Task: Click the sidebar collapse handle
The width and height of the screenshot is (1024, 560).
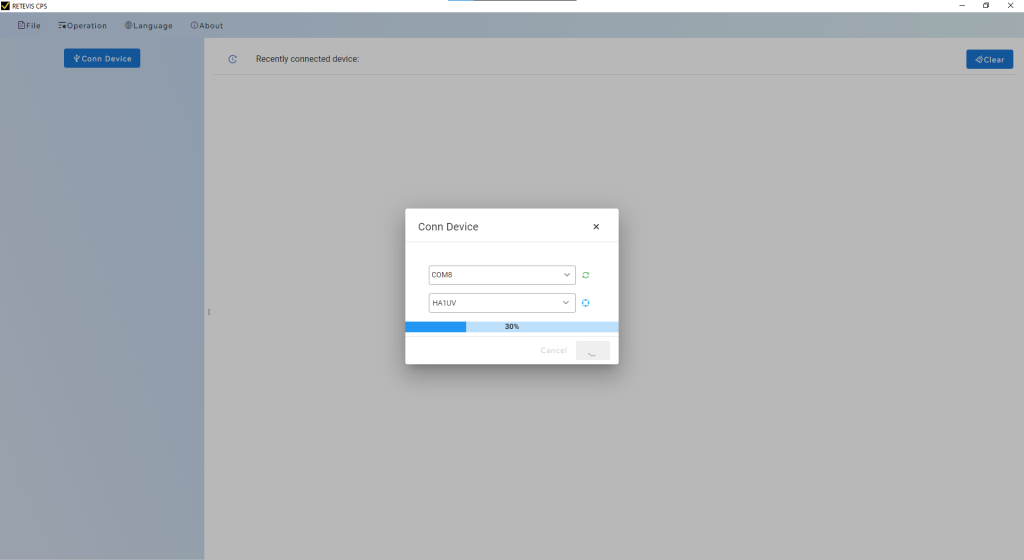Action: (x=209, y=312)
